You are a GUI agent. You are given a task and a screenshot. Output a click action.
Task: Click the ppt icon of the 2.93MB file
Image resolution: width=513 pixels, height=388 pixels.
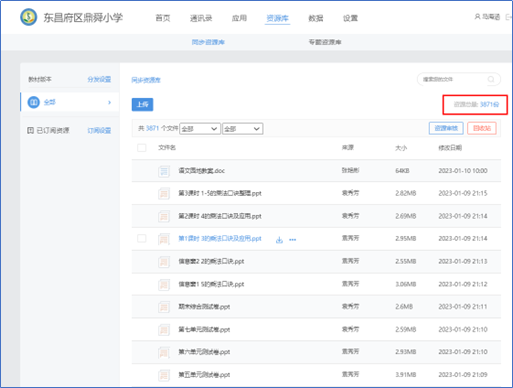(x=164, y=352)
